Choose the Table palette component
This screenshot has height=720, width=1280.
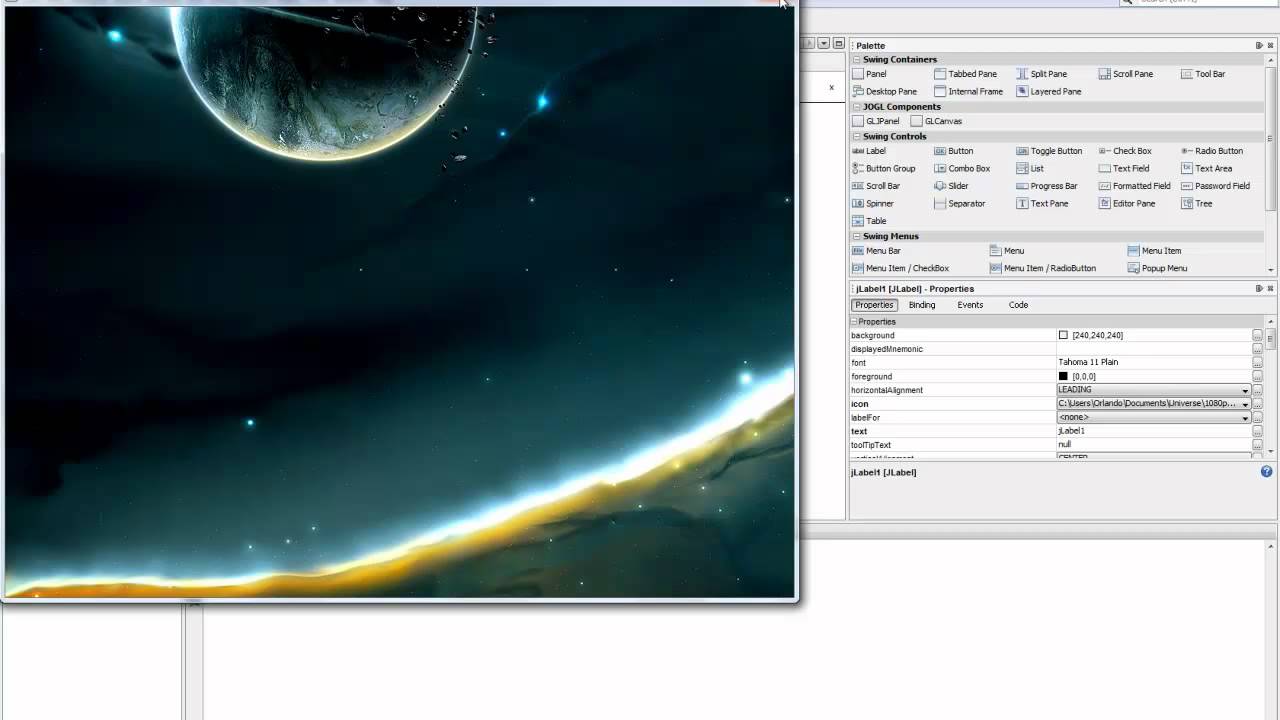pos(869,221)
